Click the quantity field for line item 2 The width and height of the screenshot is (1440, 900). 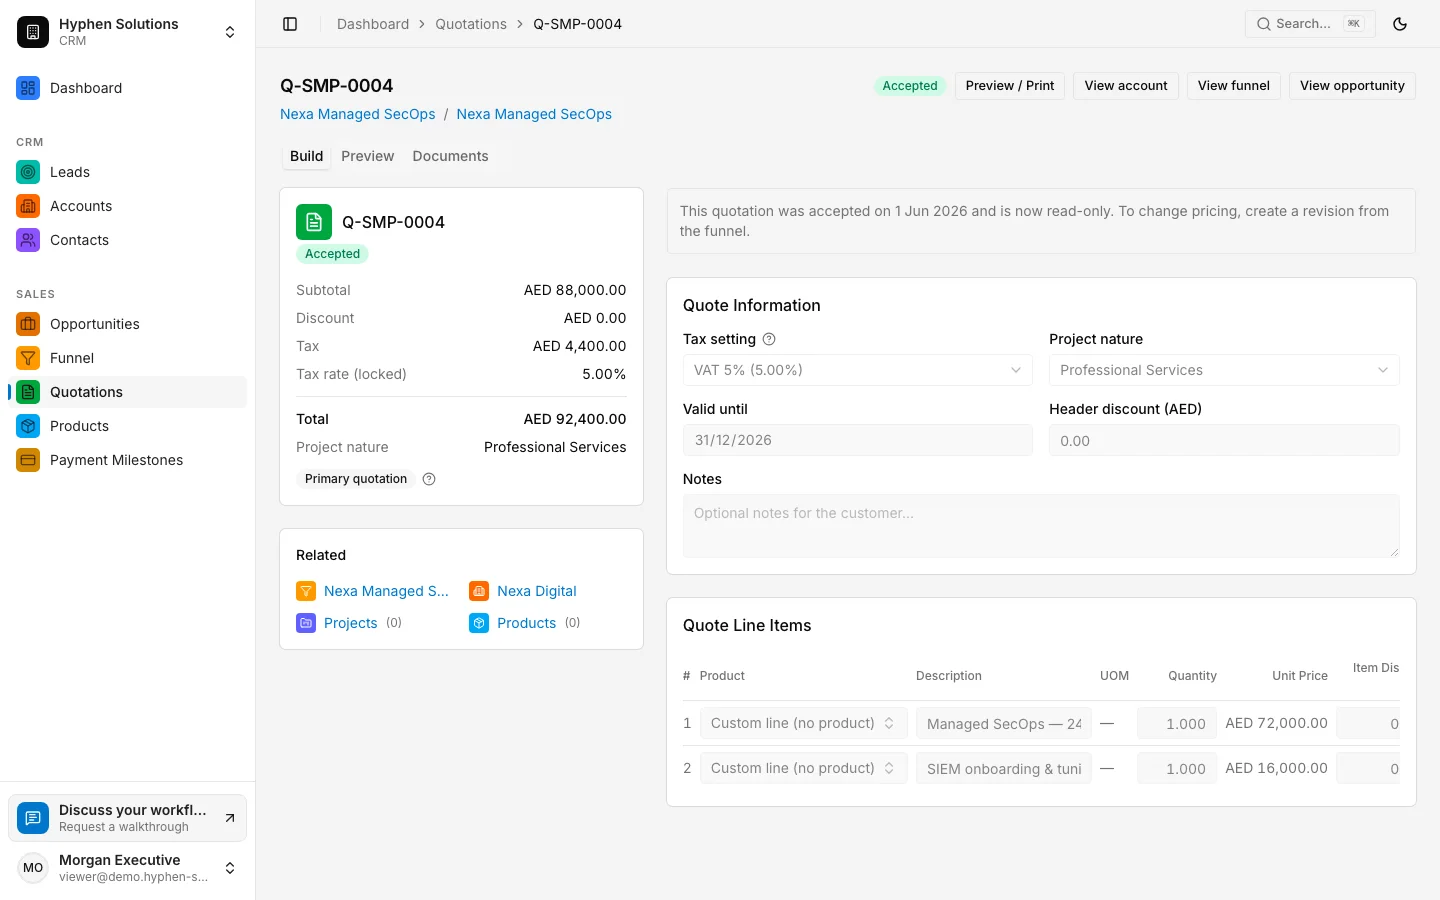(1177, 768)
